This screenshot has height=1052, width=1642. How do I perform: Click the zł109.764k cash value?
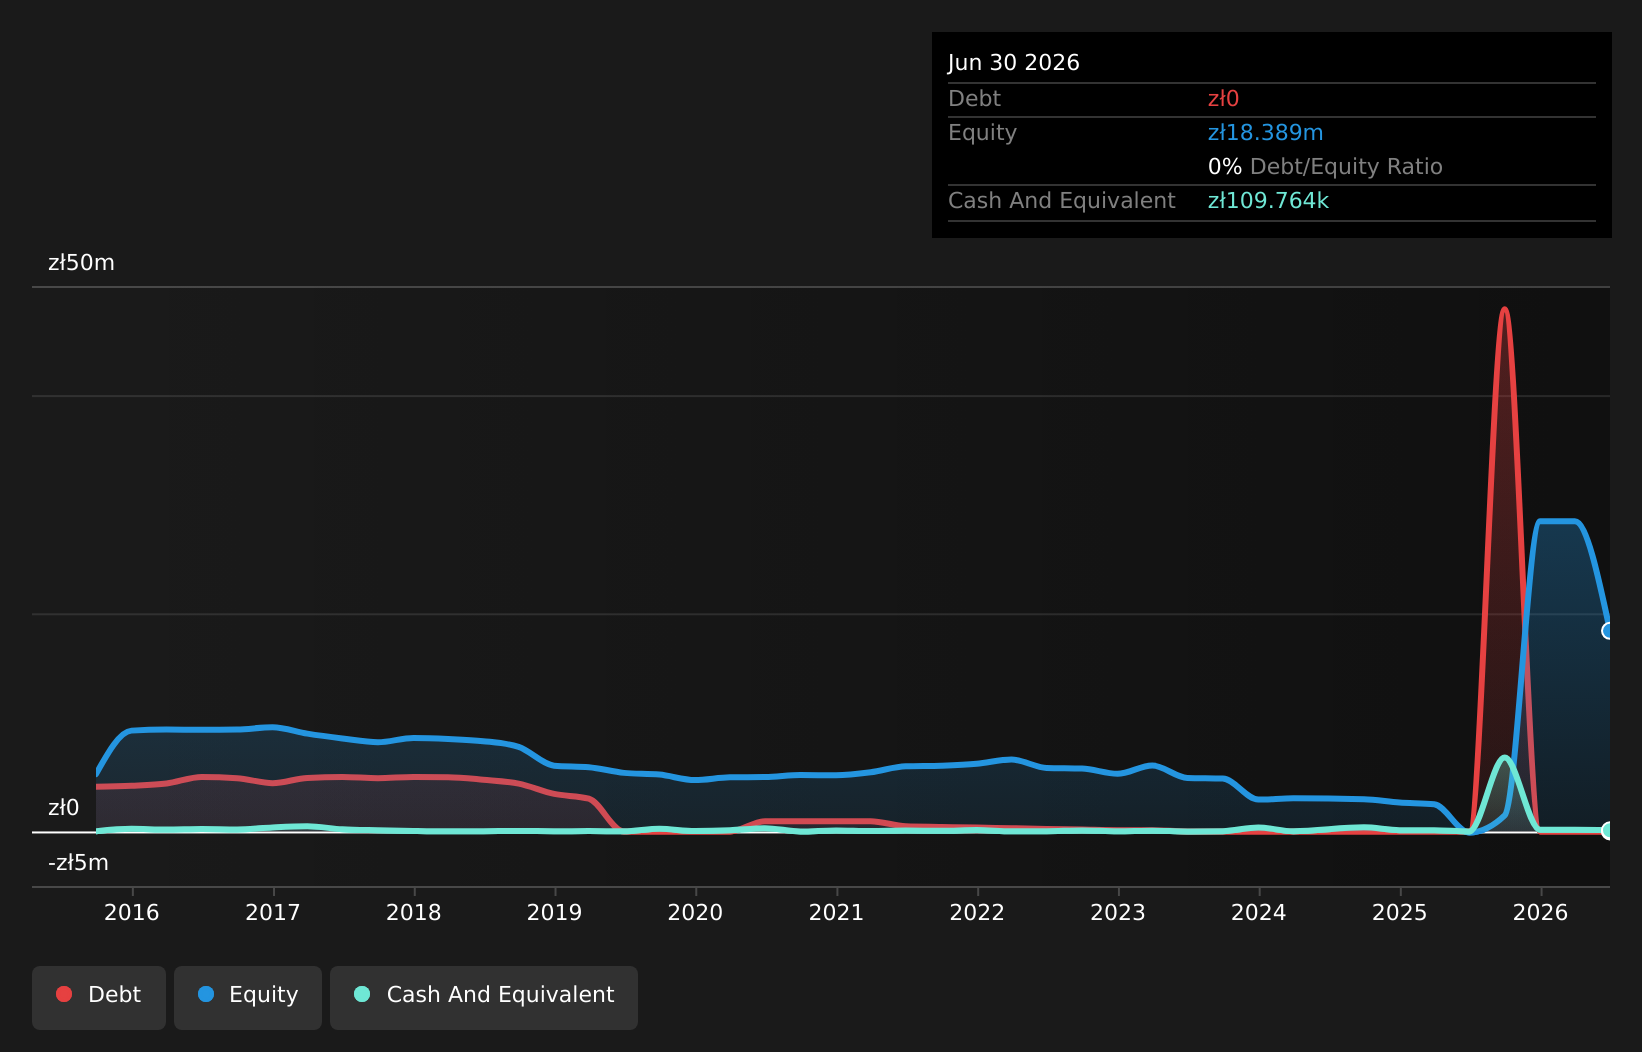tap(1268, 201)
